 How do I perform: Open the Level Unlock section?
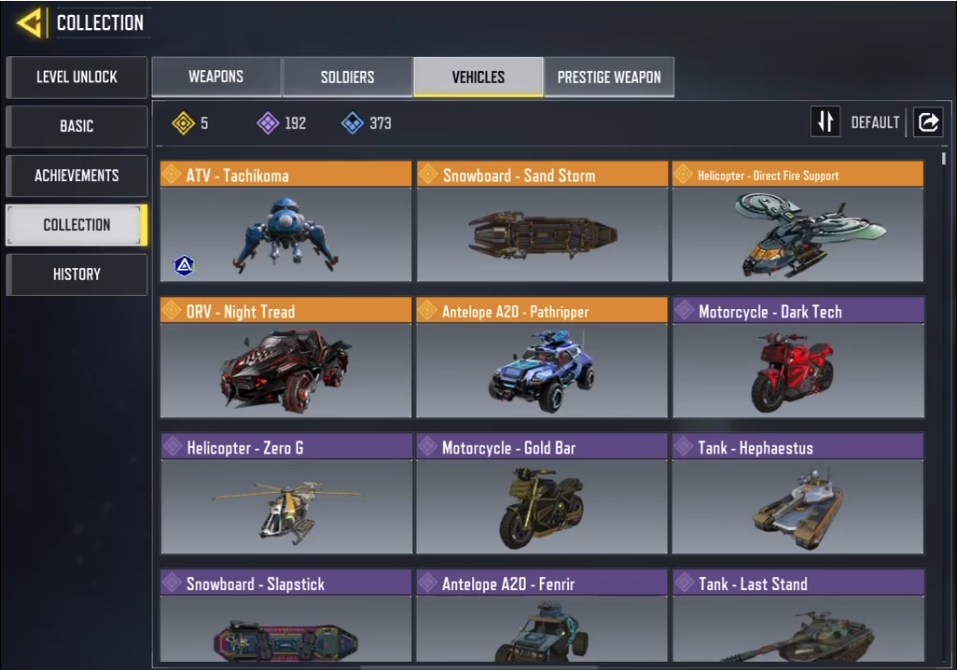77,77
